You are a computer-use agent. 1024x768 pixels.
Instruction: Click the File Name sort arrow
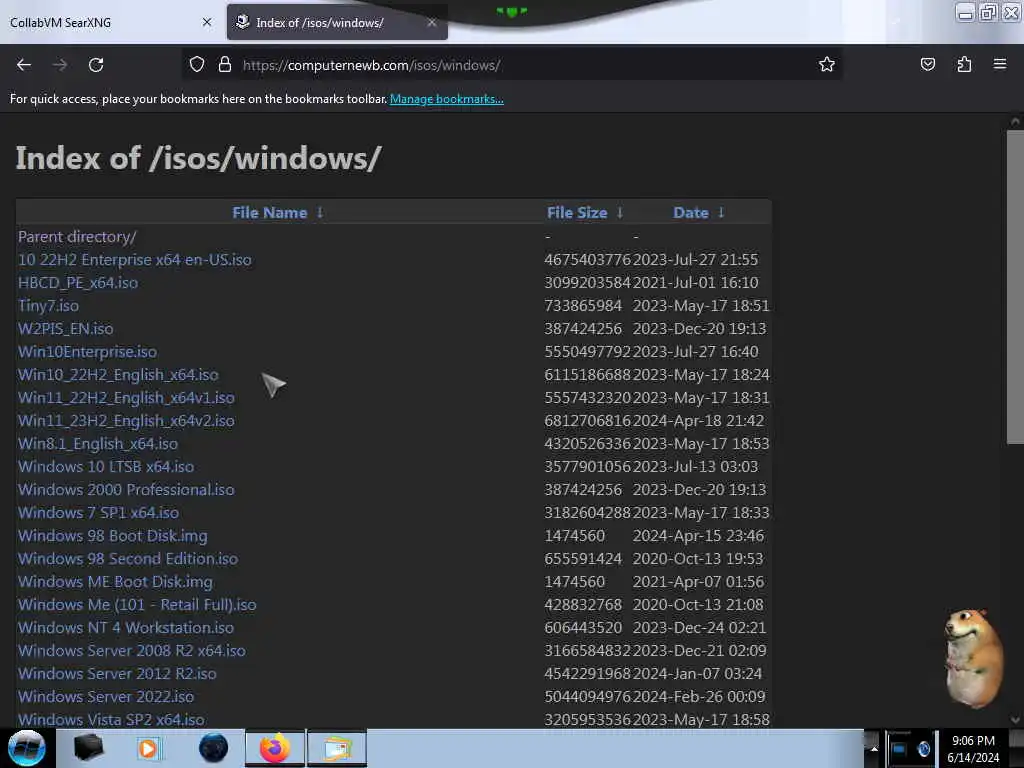click(320, 212)
